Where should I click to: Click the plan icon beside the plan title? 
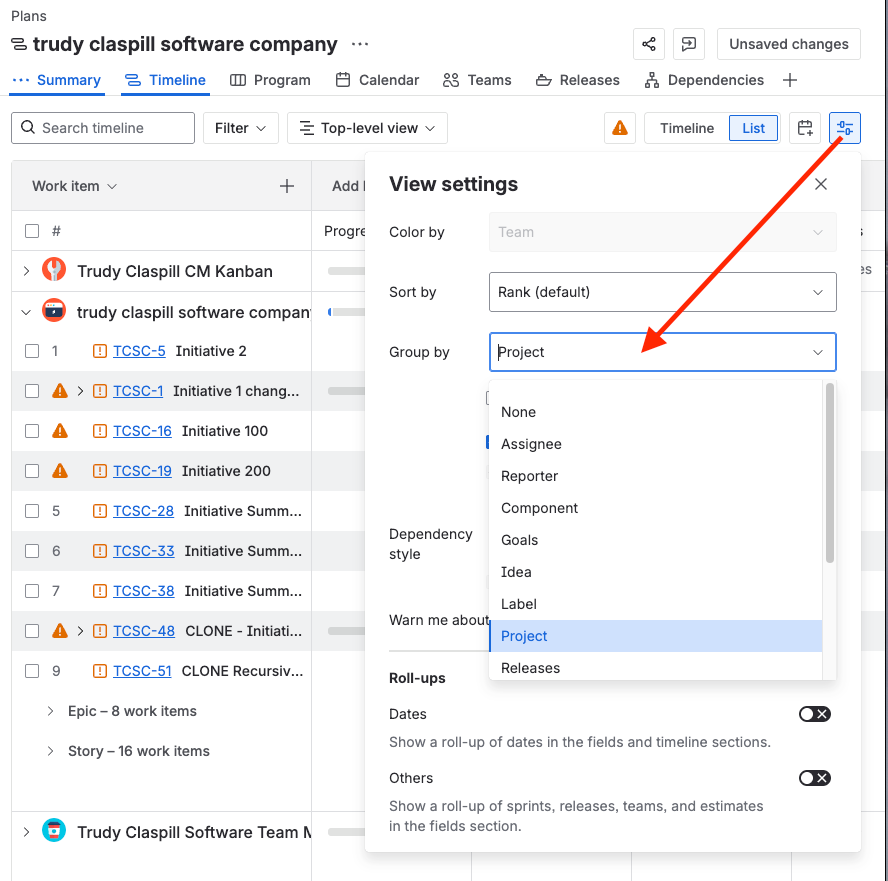19,44
